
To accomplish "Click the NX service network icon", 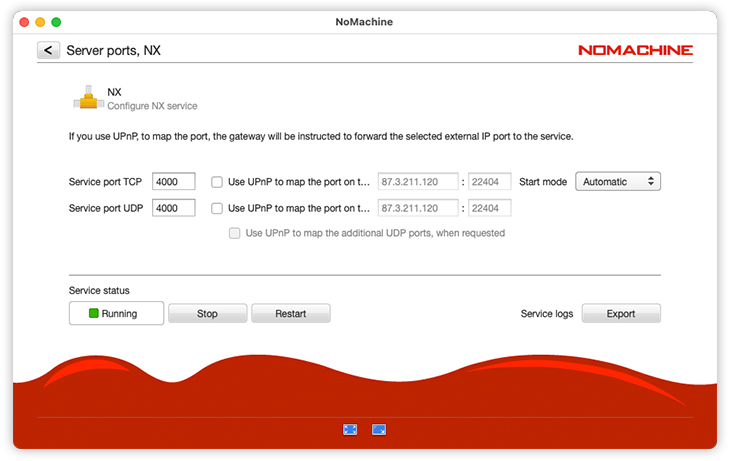I will pos(87,98).
